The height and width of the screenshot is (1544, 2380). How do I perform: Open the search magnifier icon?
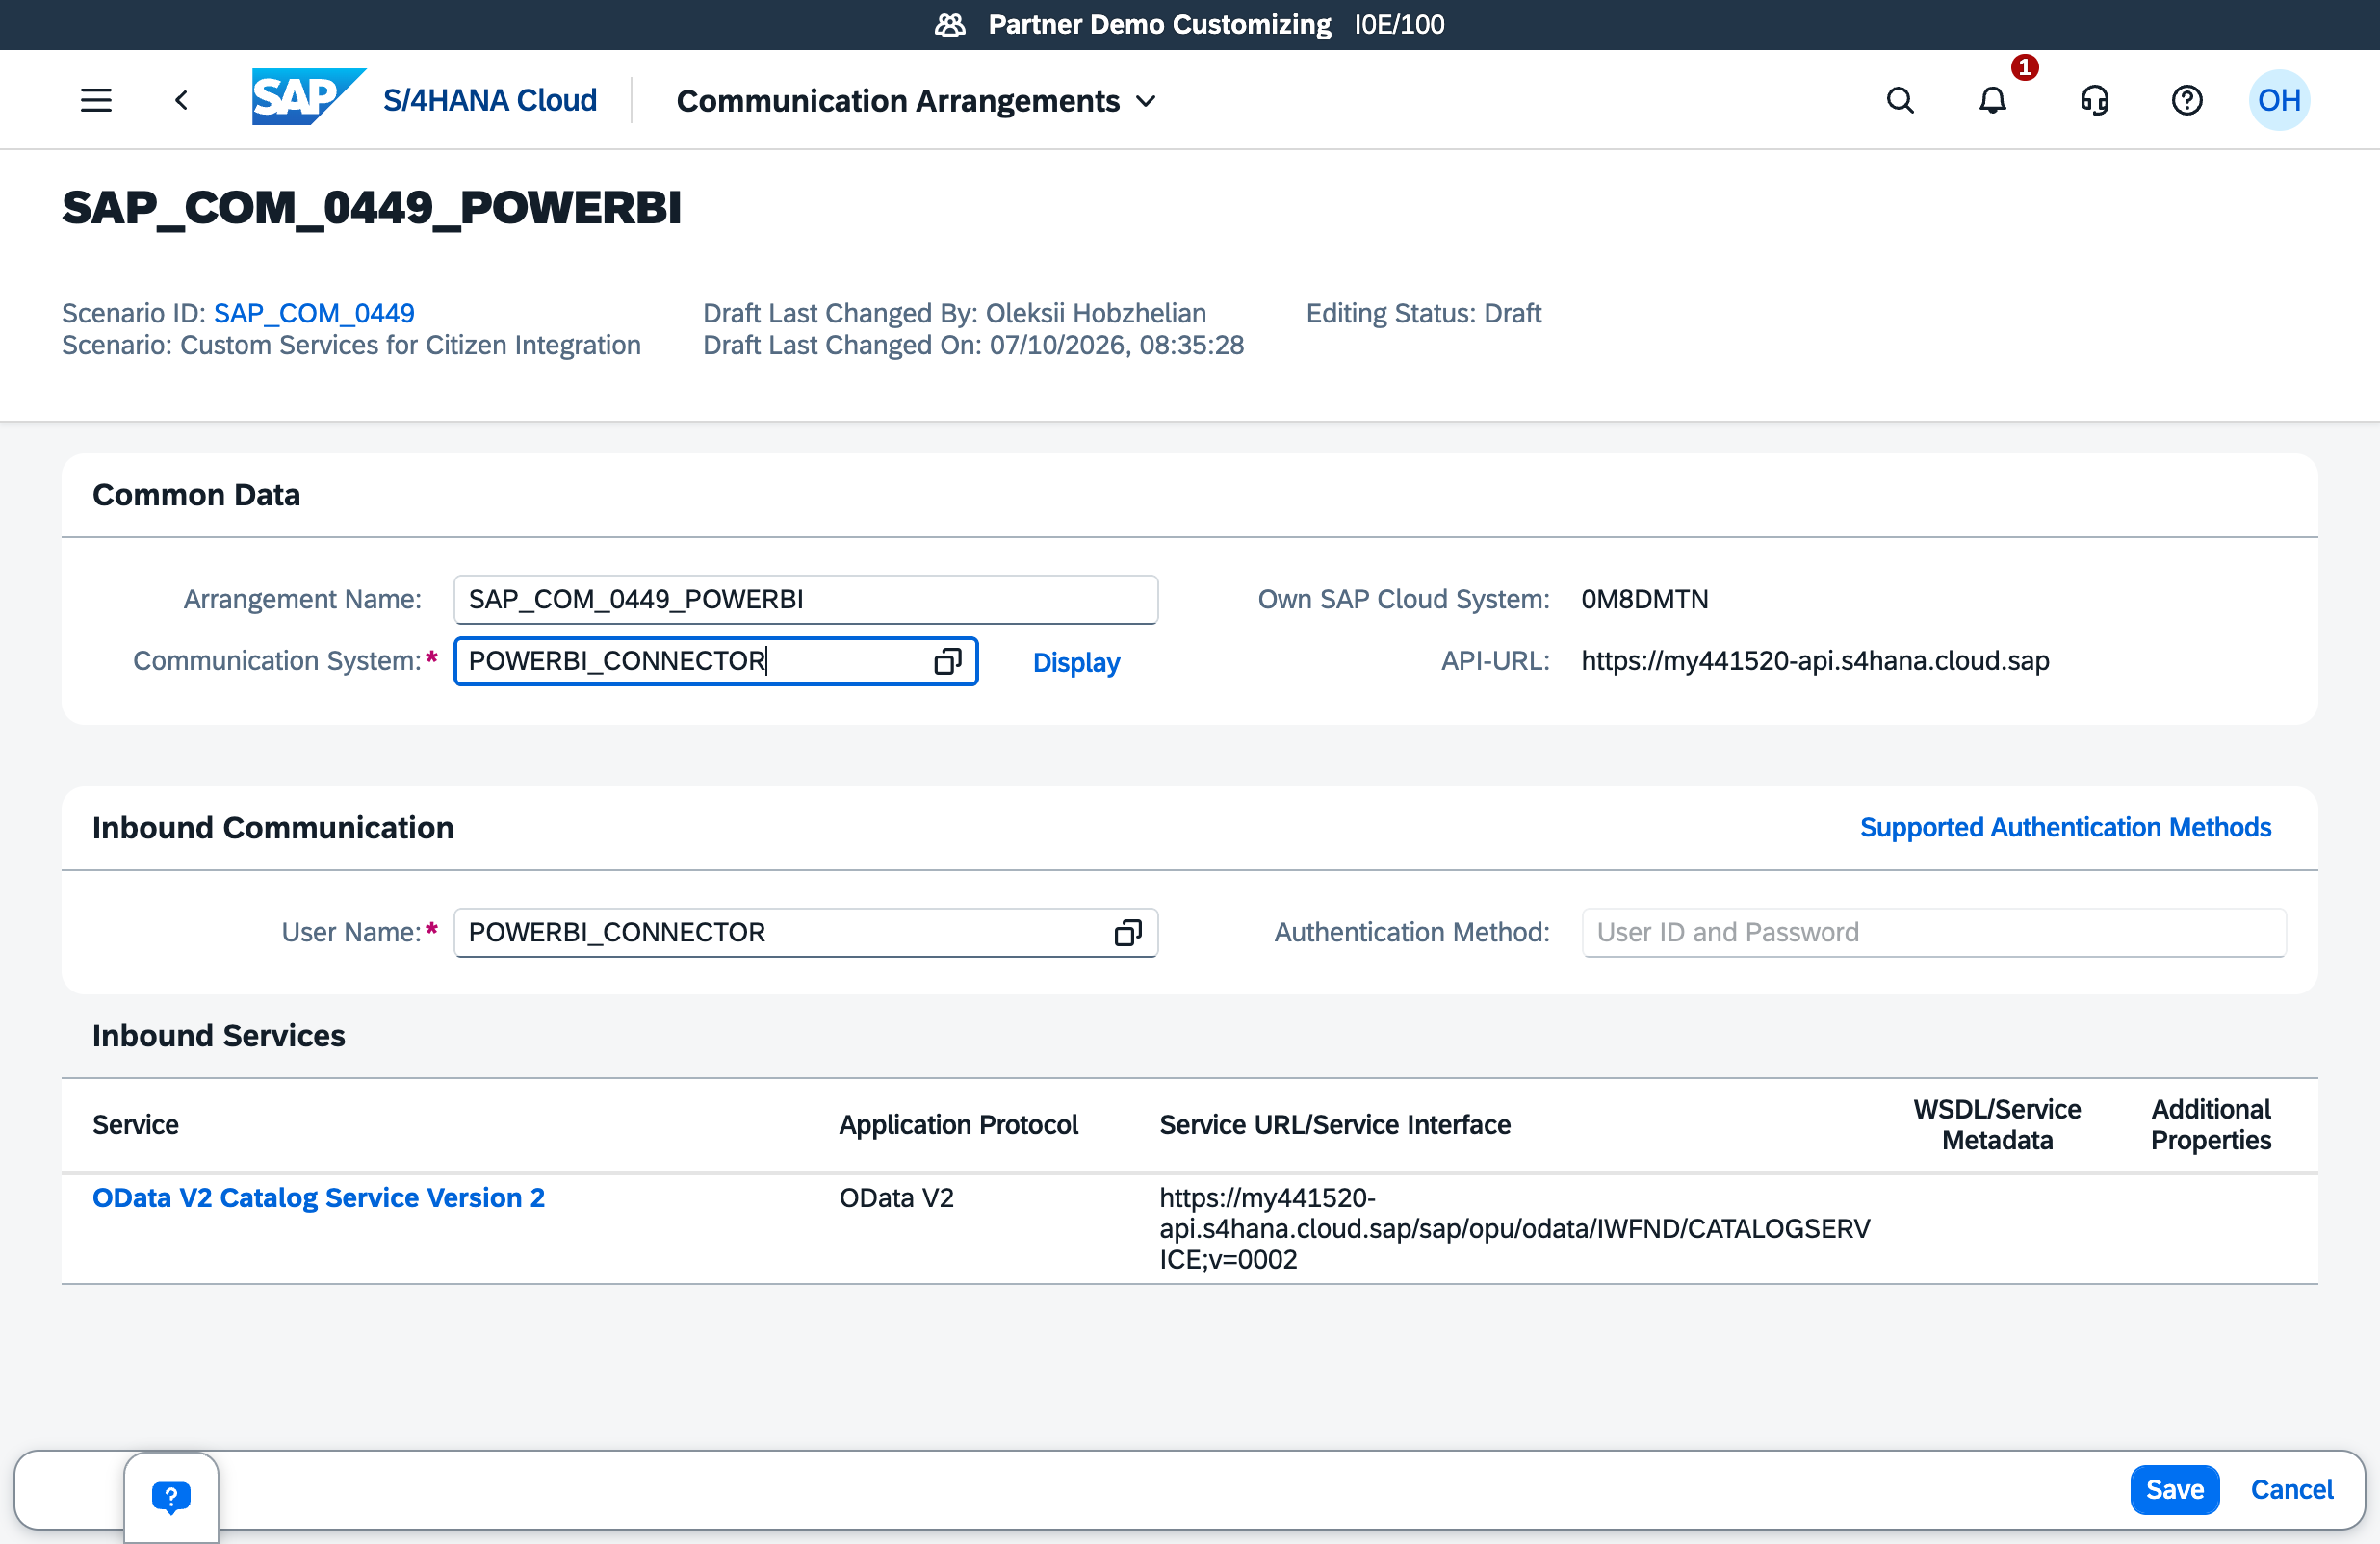coord(1900,100)
